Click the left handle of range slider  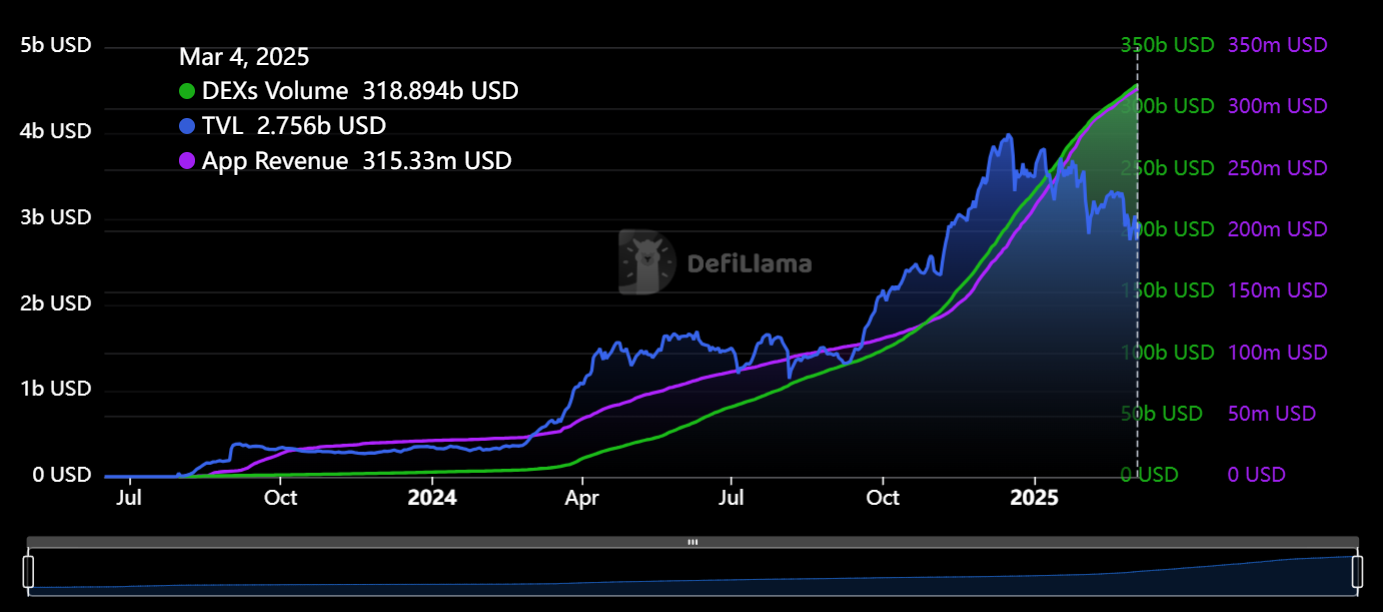(x=28, y=571)
